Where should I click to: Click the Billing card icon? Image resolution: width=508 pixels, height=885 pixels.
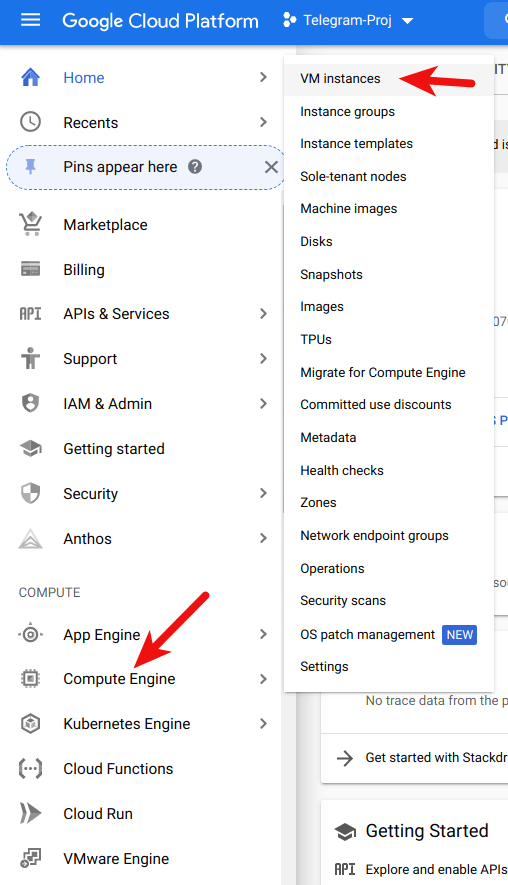coord(30,269)
